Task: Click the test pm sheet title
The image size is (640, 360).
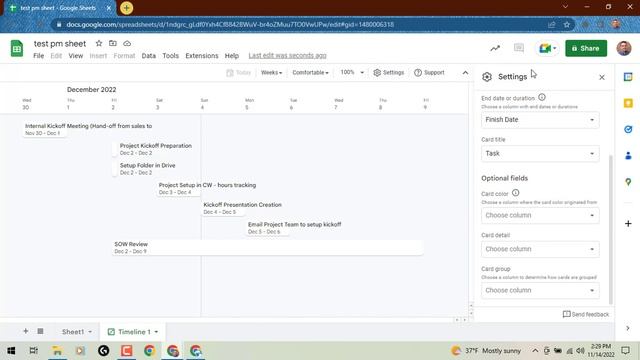Action: click(60, 43)
